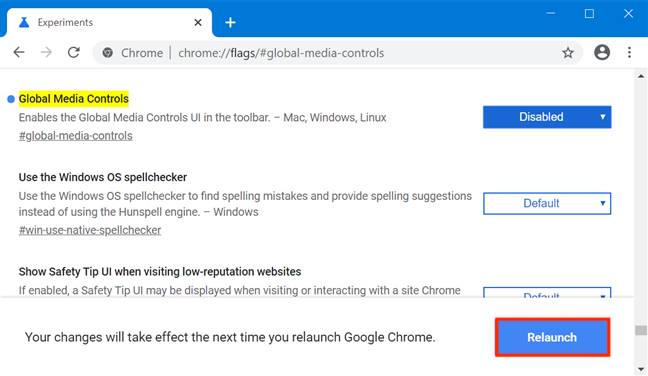This screenshot has width=648, height=376.
Task: Click the relaunch notice message text
Action: coord(230,337)
